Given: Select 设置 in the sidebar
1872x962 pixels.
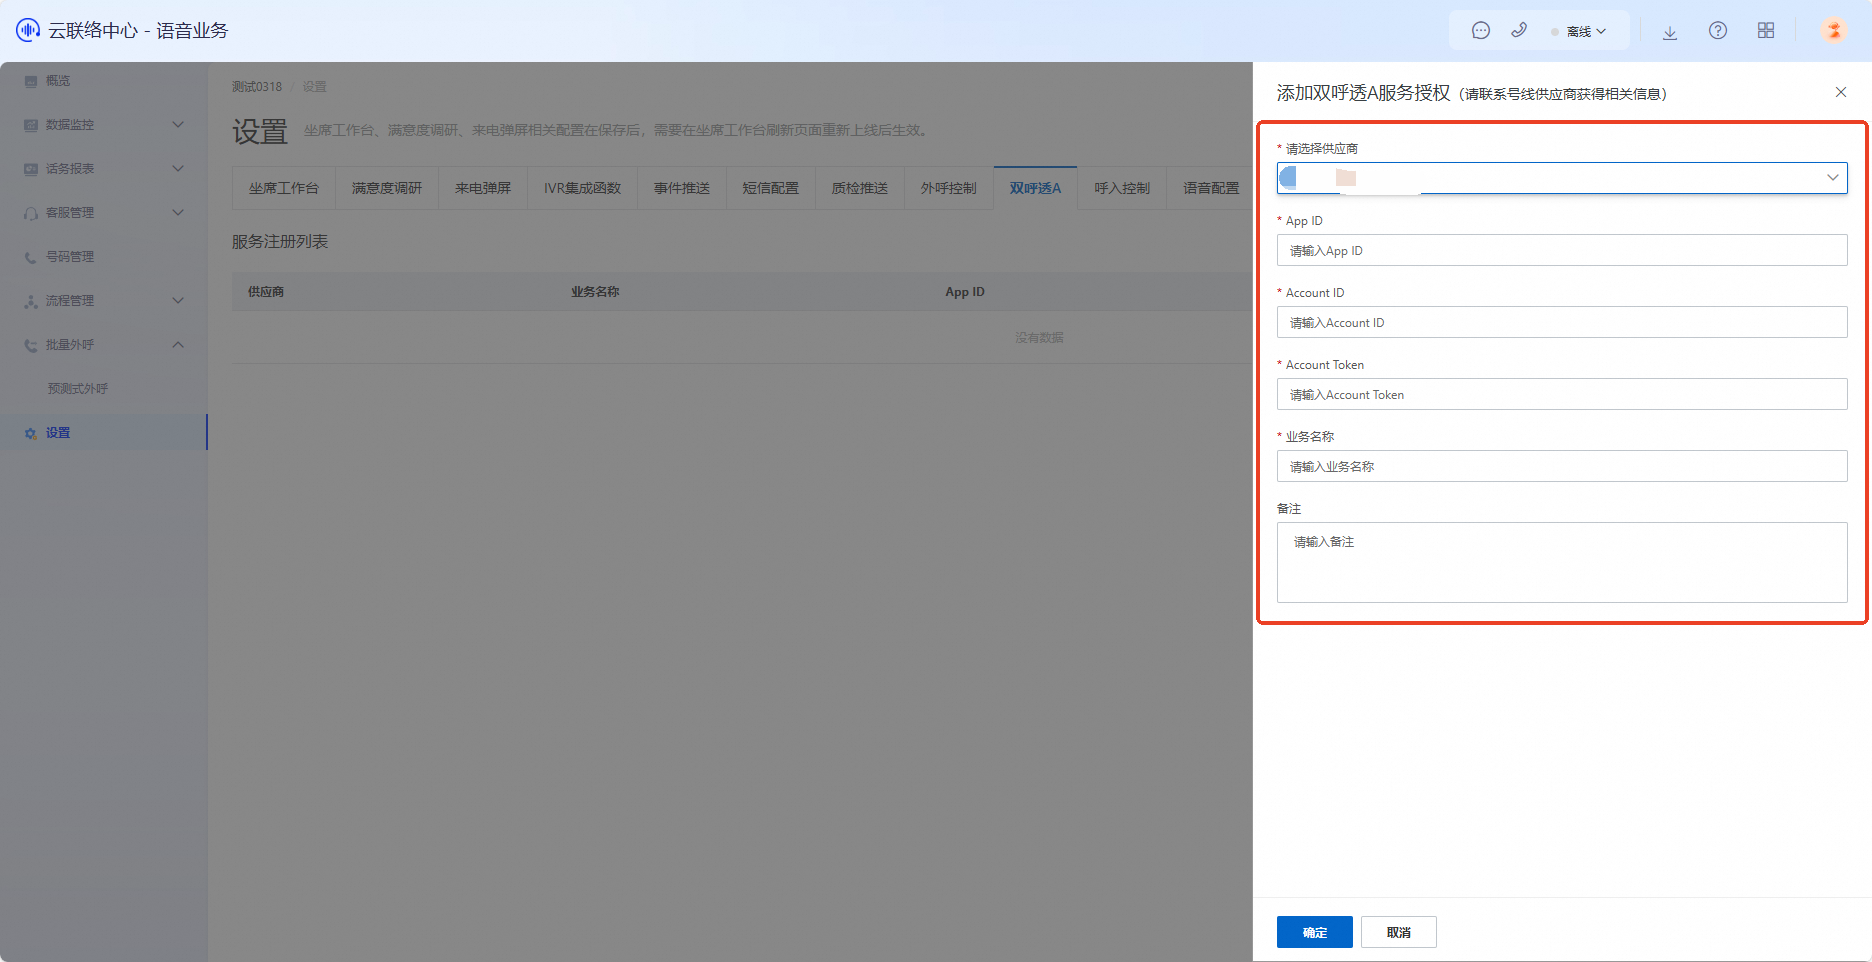Looking at the screenshot, I should [x=104, y=433].
